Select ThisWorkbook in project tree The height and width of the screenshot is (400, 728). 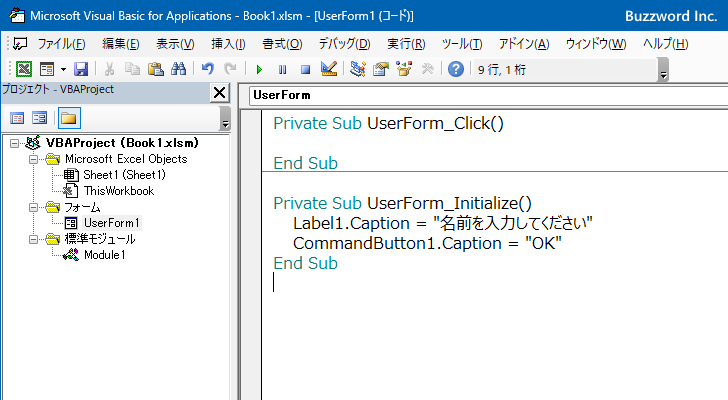[119, 191]
